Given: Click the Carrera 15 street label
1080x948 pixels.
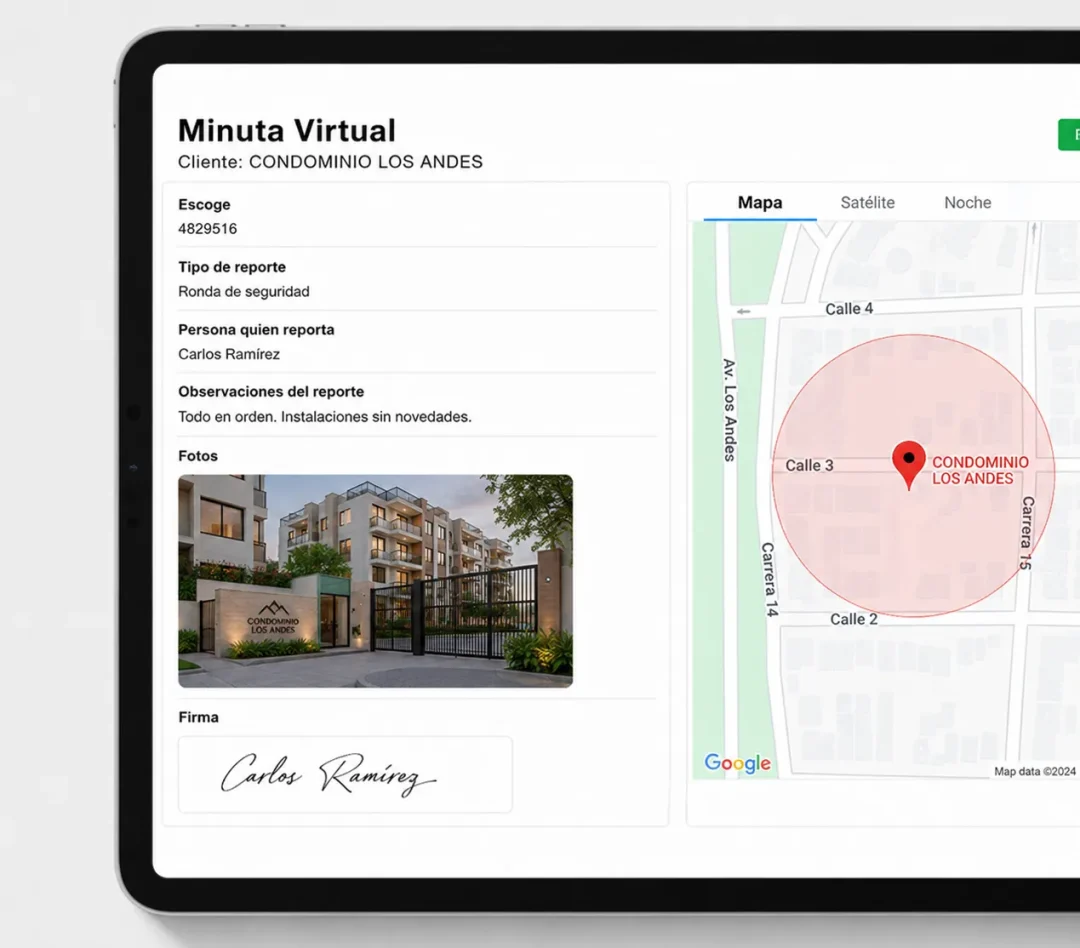Looking at the screenshot, I should pos(1026,533).
